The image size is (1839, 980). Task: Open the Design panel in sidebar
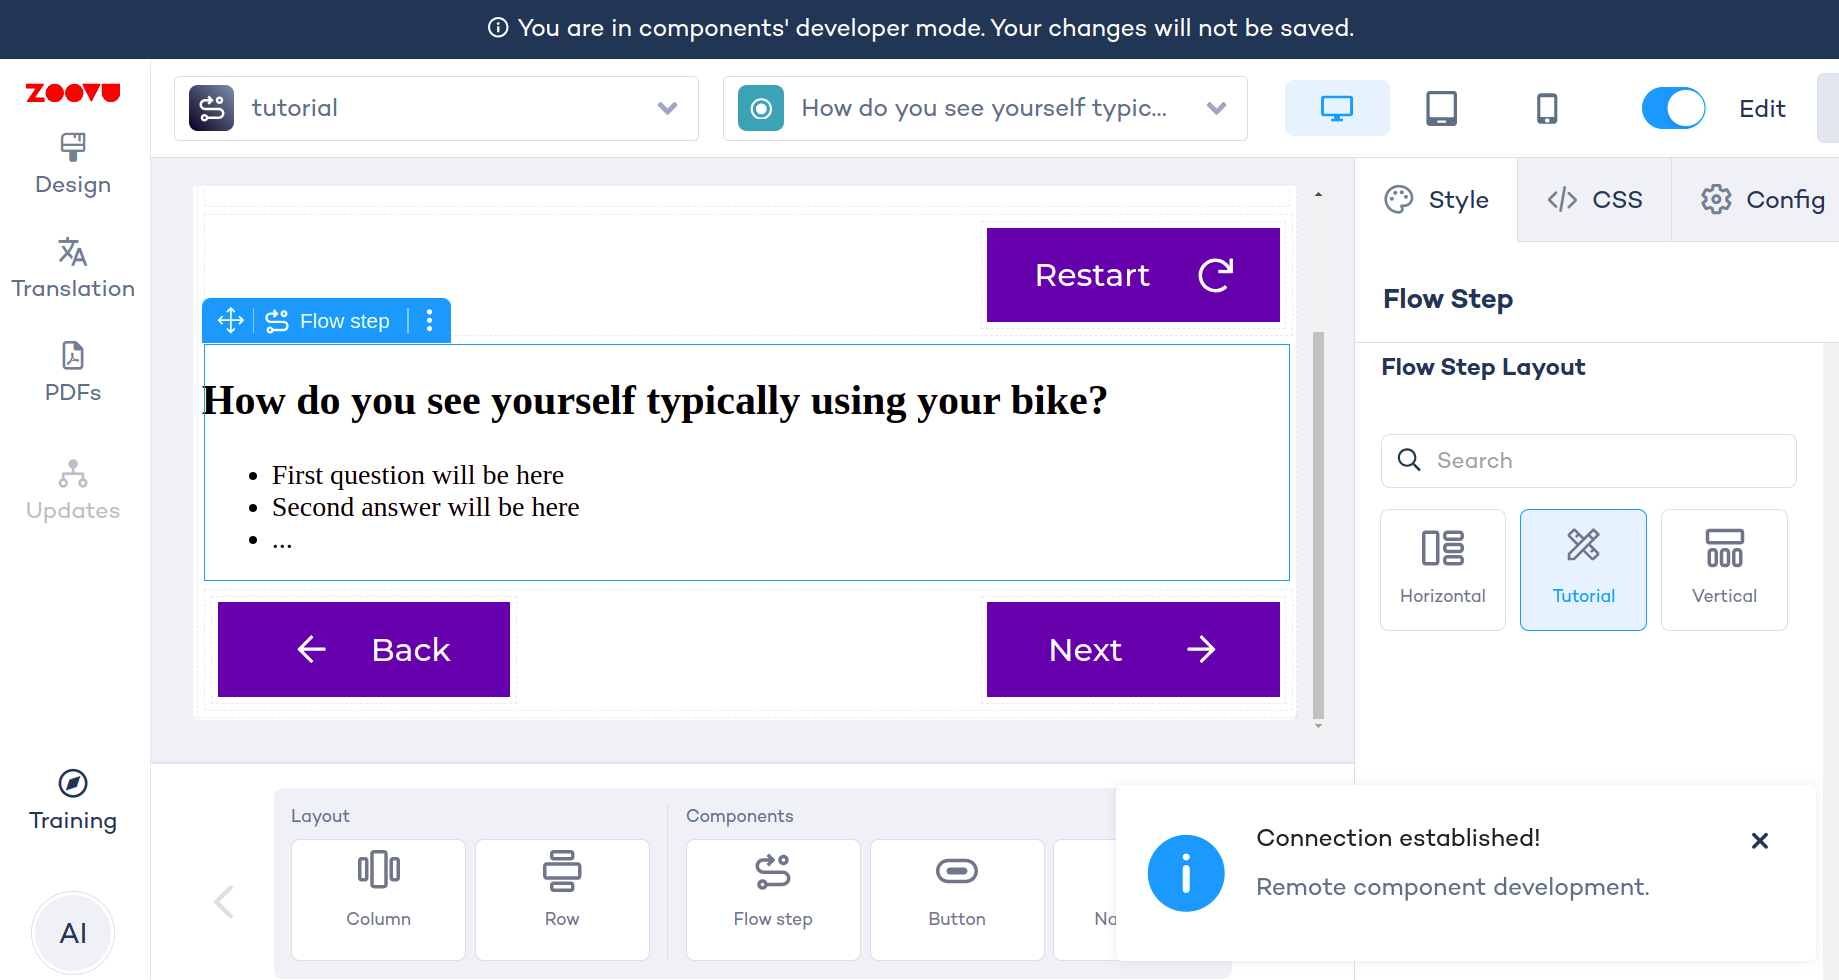[73, 164]
